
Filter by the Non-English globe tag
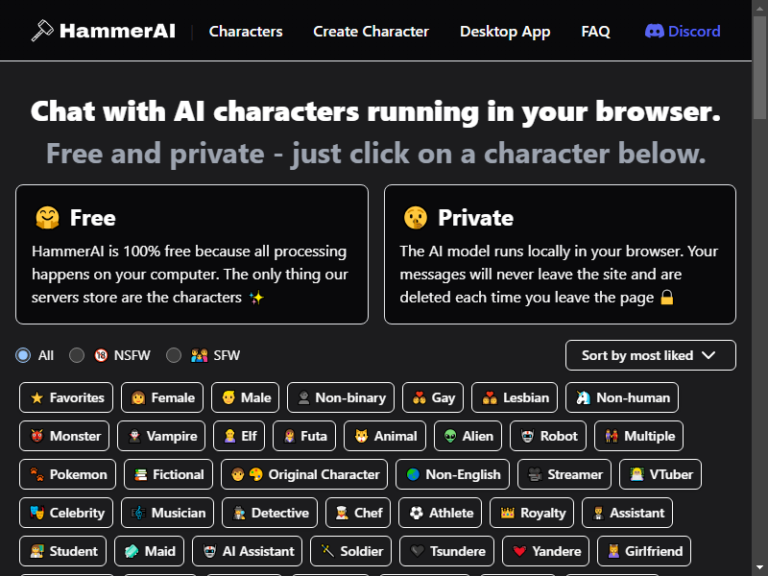pos(453,475)
